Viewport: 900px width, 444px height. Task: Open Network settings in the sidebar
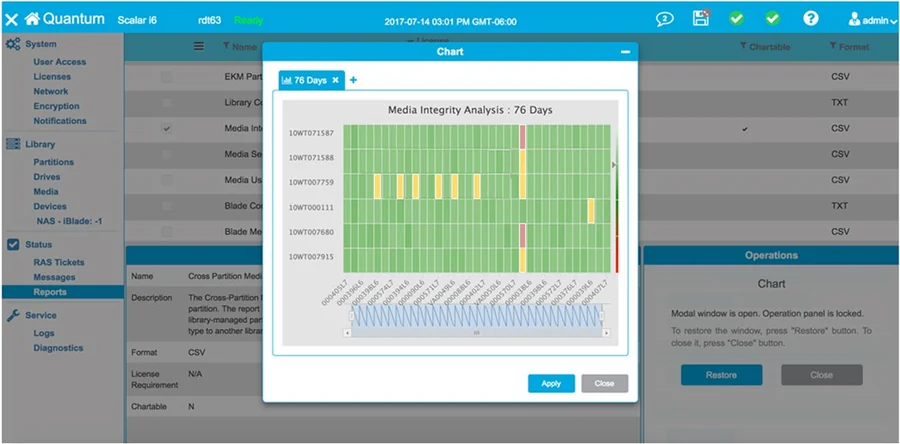pyautogui.click(x=51, y=91)
